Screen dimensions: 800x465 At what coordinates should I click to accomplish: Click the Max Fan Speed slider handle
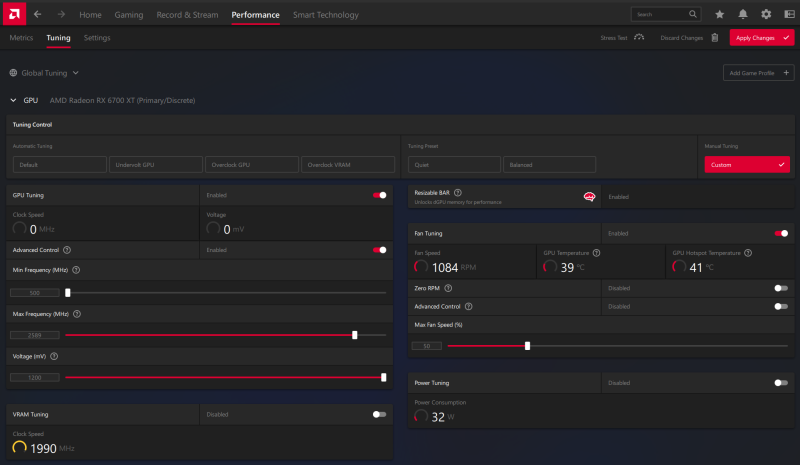click(x=528, y=346)
